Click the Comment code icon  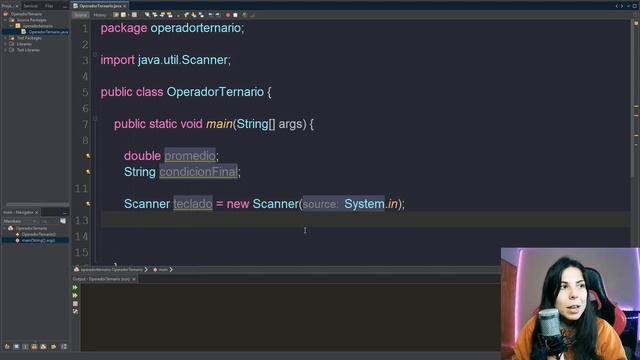tap(244, 15)
